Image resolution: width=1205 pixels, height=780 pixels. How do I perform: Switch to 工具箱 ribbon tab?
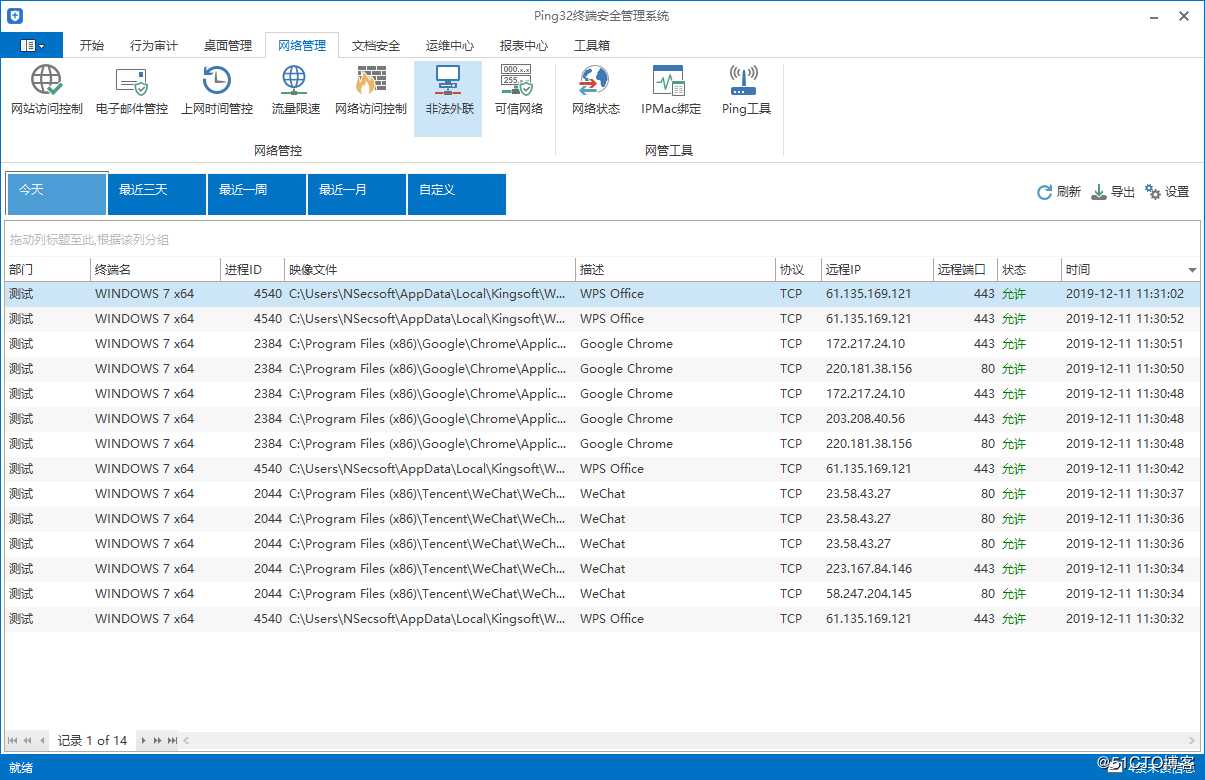[x=592, y=45]
